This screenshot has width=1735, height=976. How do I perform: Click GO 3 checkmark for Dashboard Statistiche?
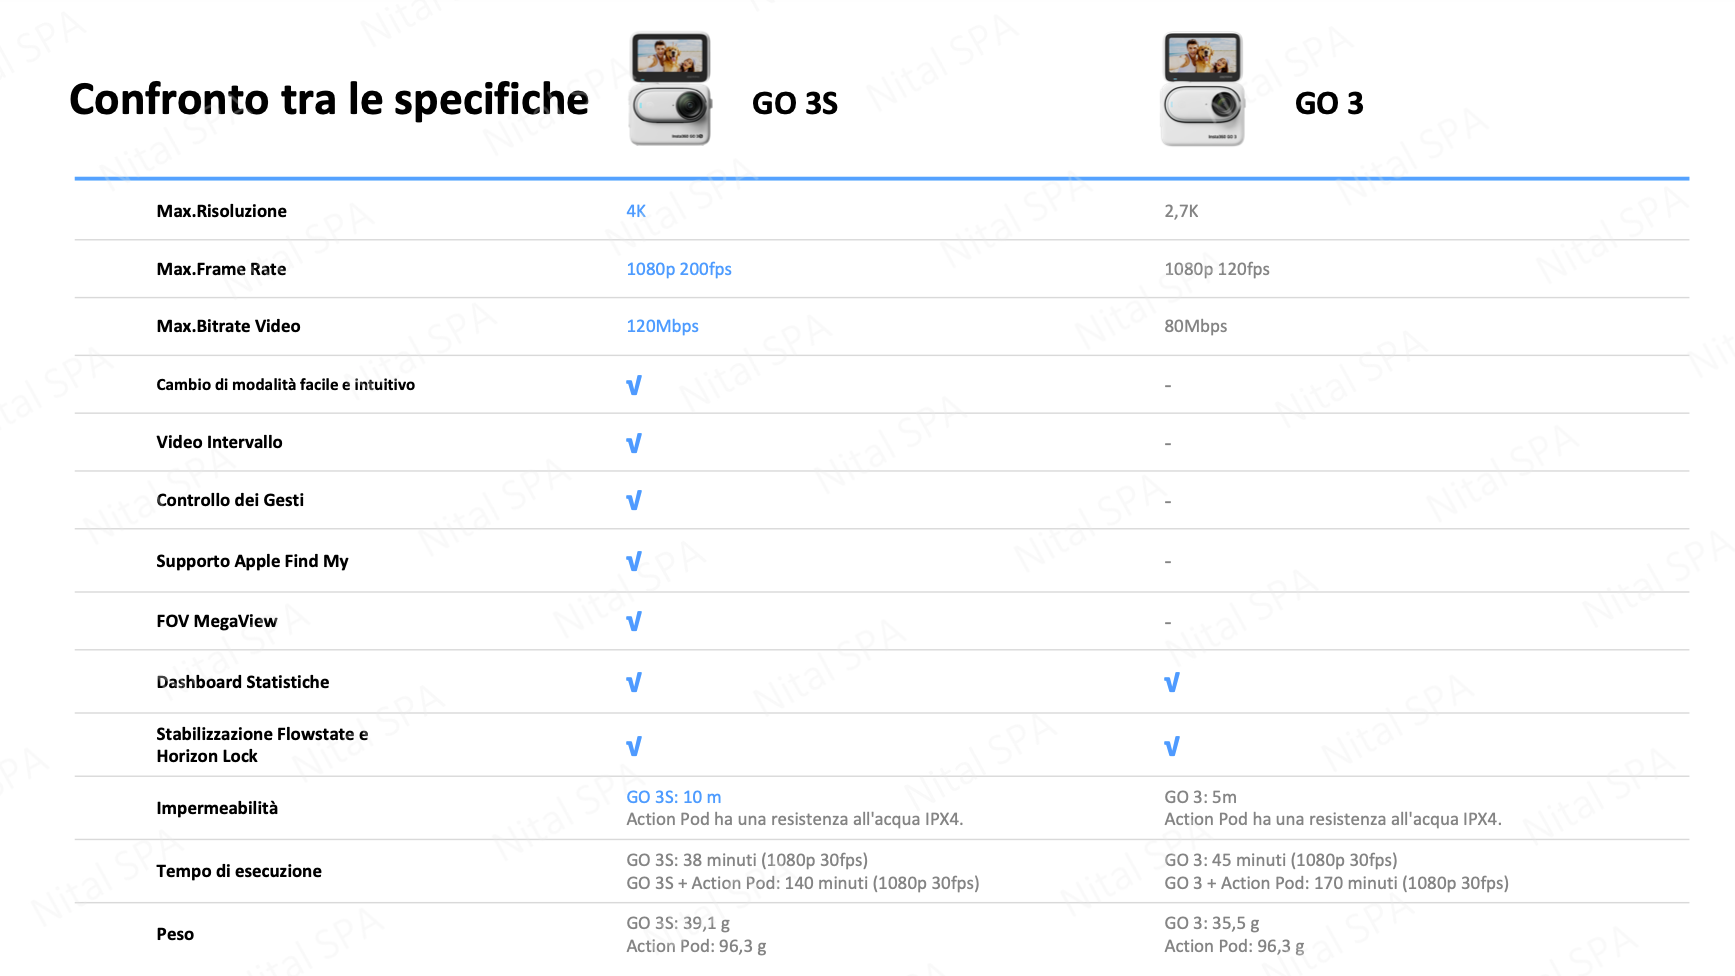point(1172,682)
